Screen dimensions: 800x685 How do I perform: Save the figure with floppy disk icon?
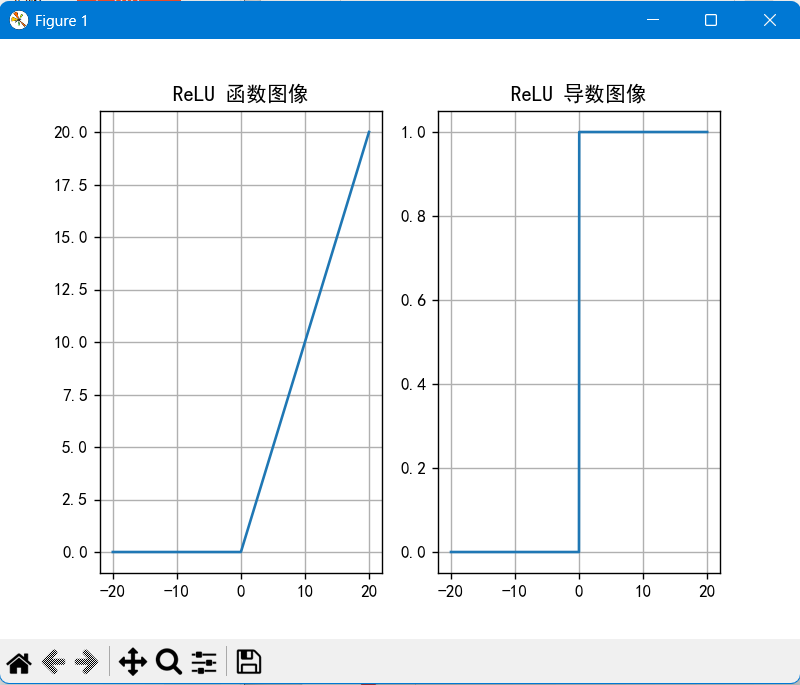click(x=248, y=662)
